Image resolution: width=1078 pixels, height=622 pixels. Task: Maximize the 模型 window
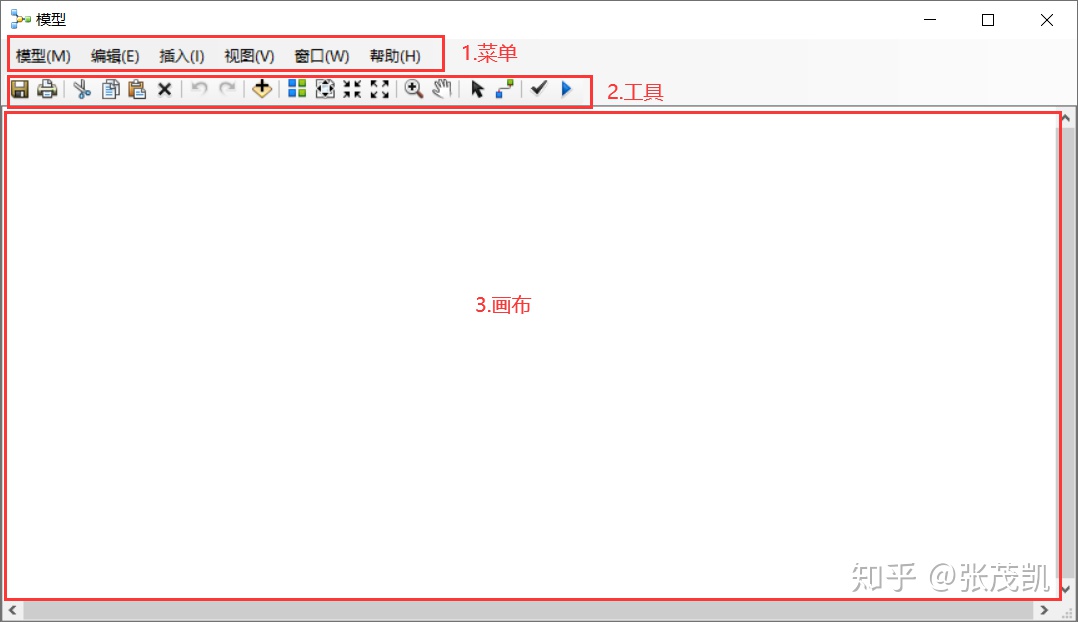(x=988, y=20)
